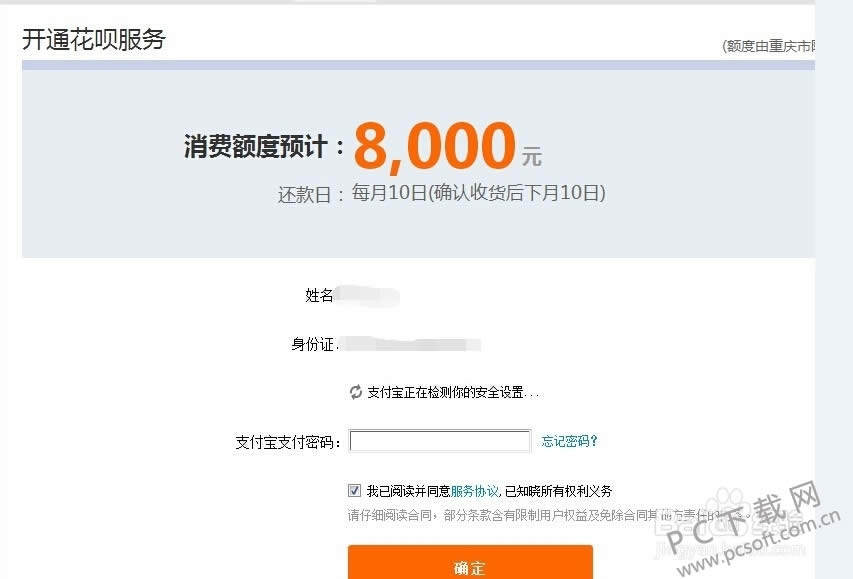Click the 还款日 每月10日 repayment text
The height and width of the screenshot is (579, 853).
click(x=441, y=193)
